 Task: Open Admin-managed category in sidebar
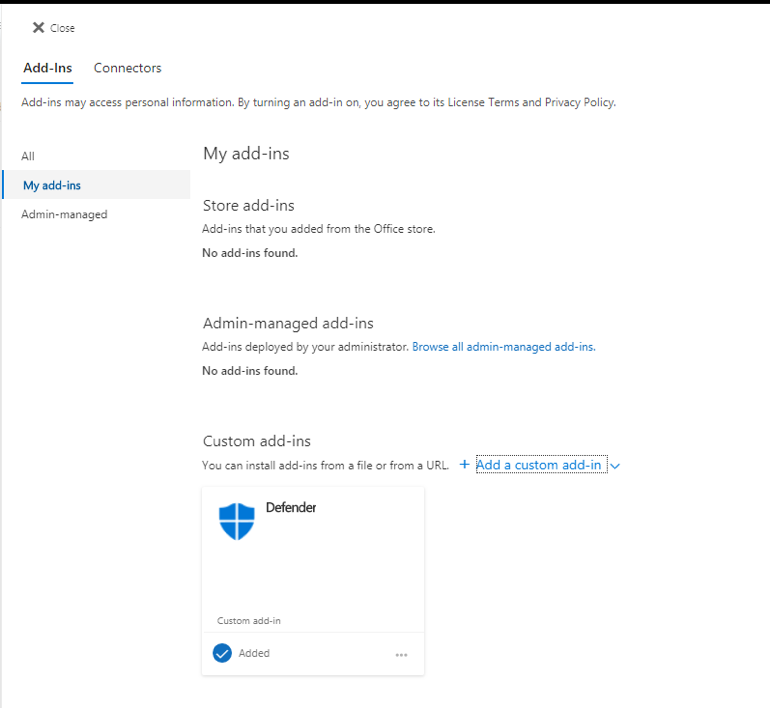click(64, 214)
